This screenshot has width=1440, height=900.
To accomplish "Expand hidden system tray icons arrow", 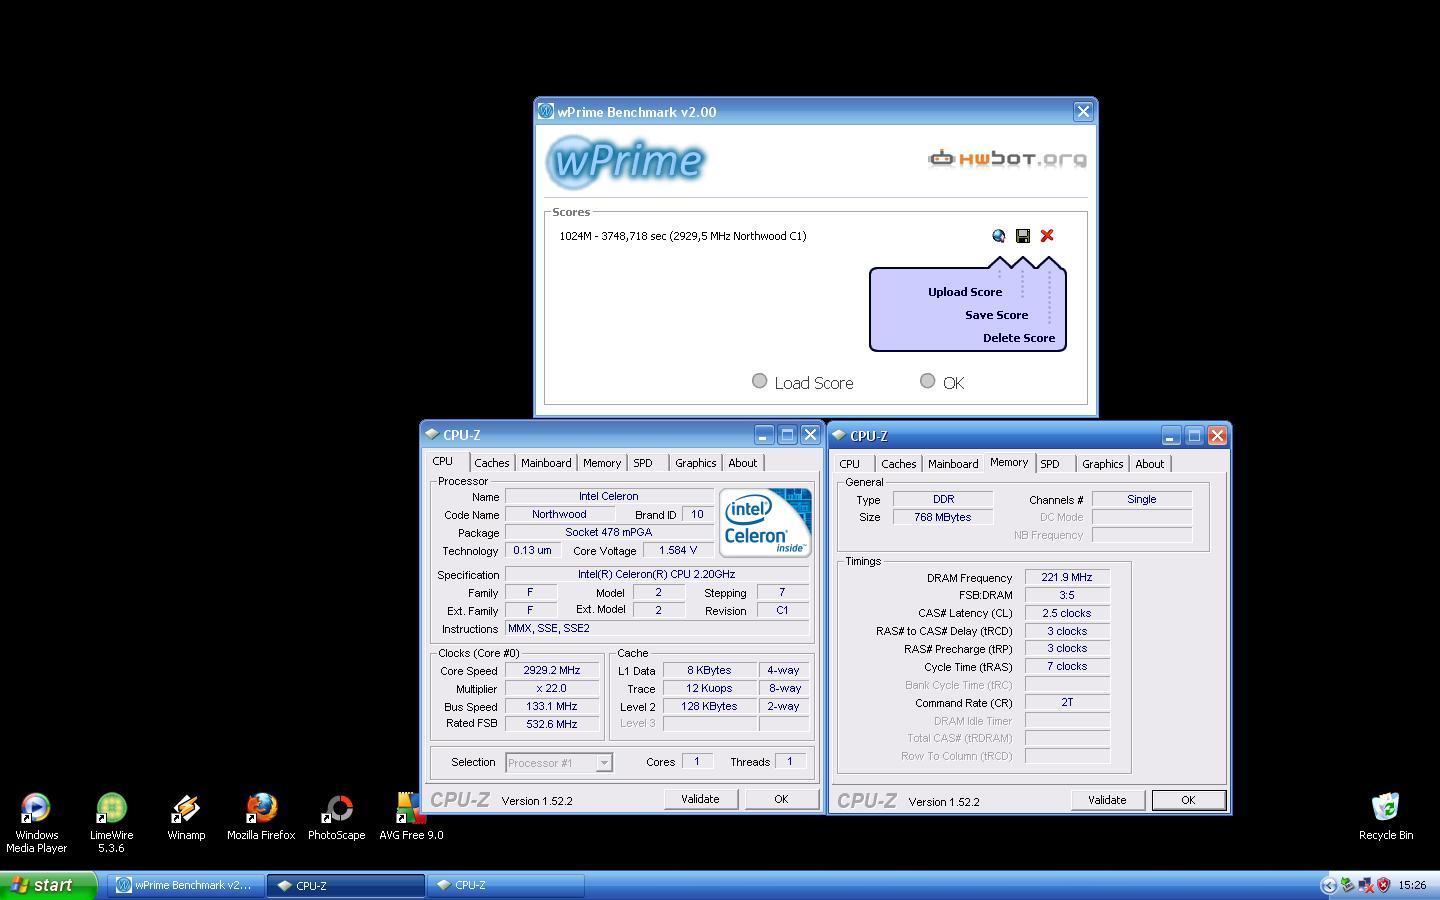I will click(1329, 885).
